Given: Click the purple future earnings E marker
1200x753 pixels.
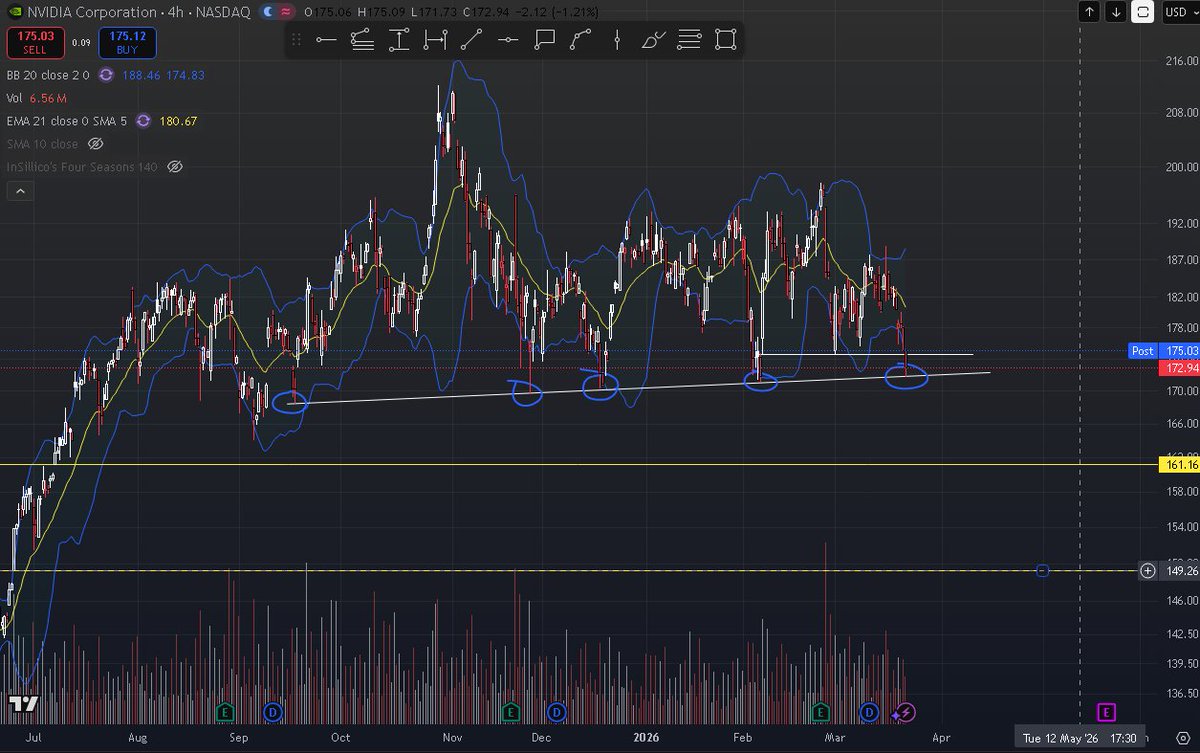Looking at the screenshot, I should click(1106, 712).
